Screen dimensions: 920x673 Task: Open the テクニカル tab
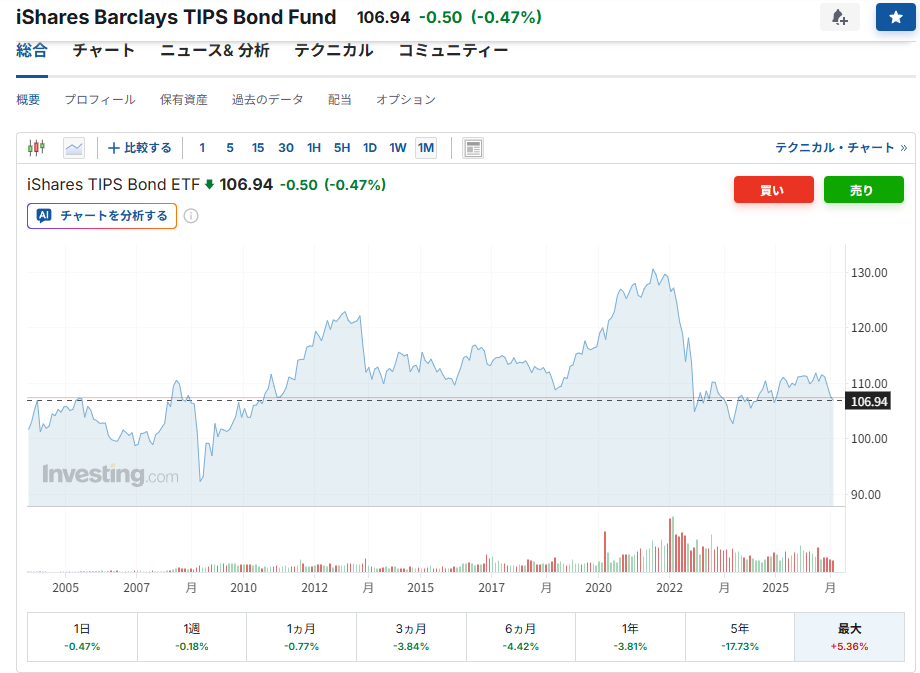[x=334, y=50]
